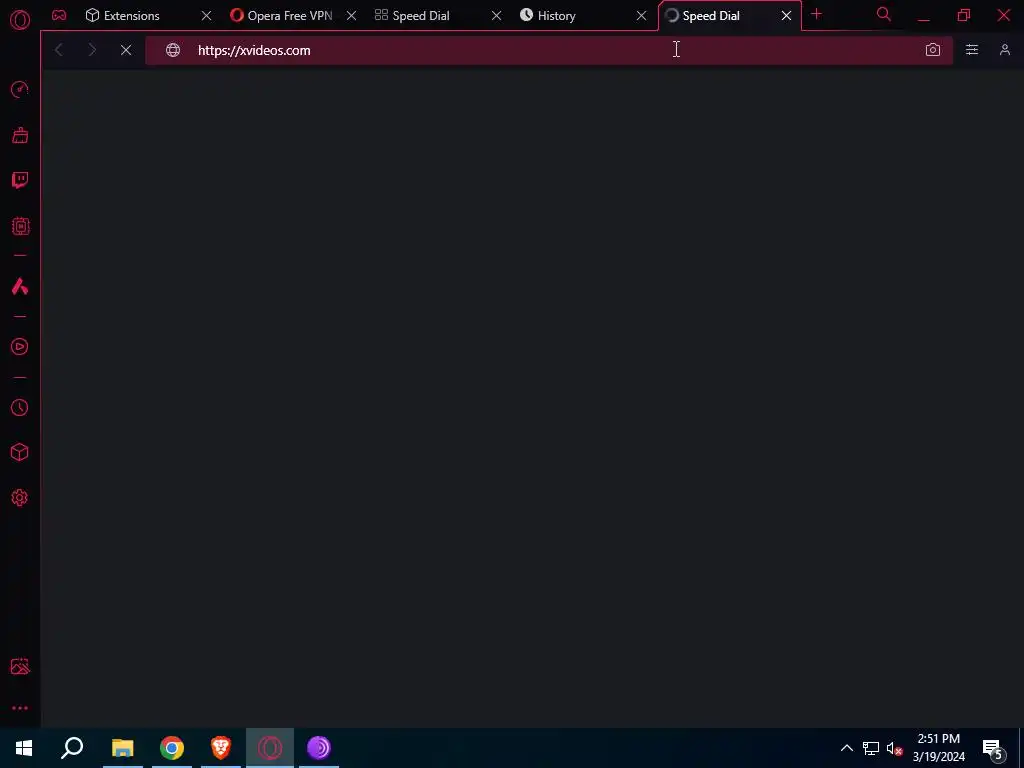Click the globe site info icon
The width and height of the screenshot is (1024, 768).
pos(173,50)
